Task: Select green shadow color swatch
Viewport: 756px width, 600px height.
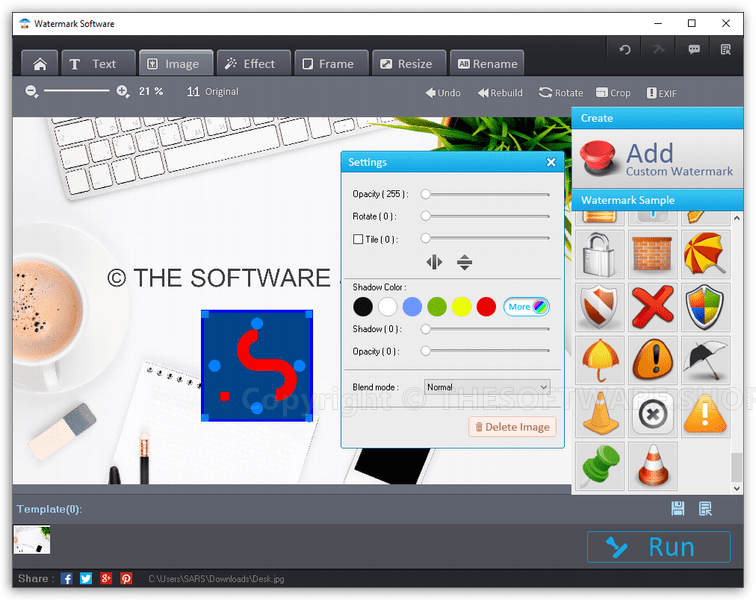Action: [x=437, y=307]
